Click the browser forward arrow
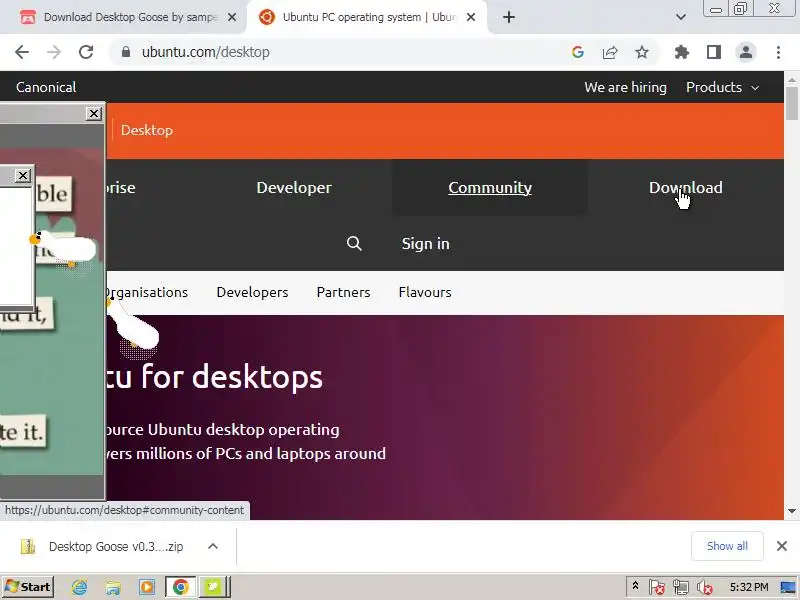800x600 pixels. 54,52
